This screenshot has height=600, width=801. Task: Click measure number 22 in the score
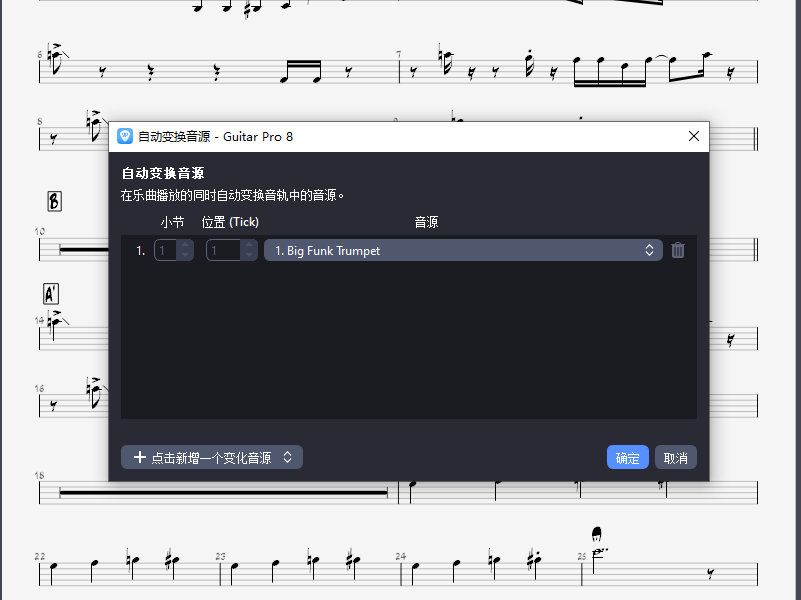(37, 555)
